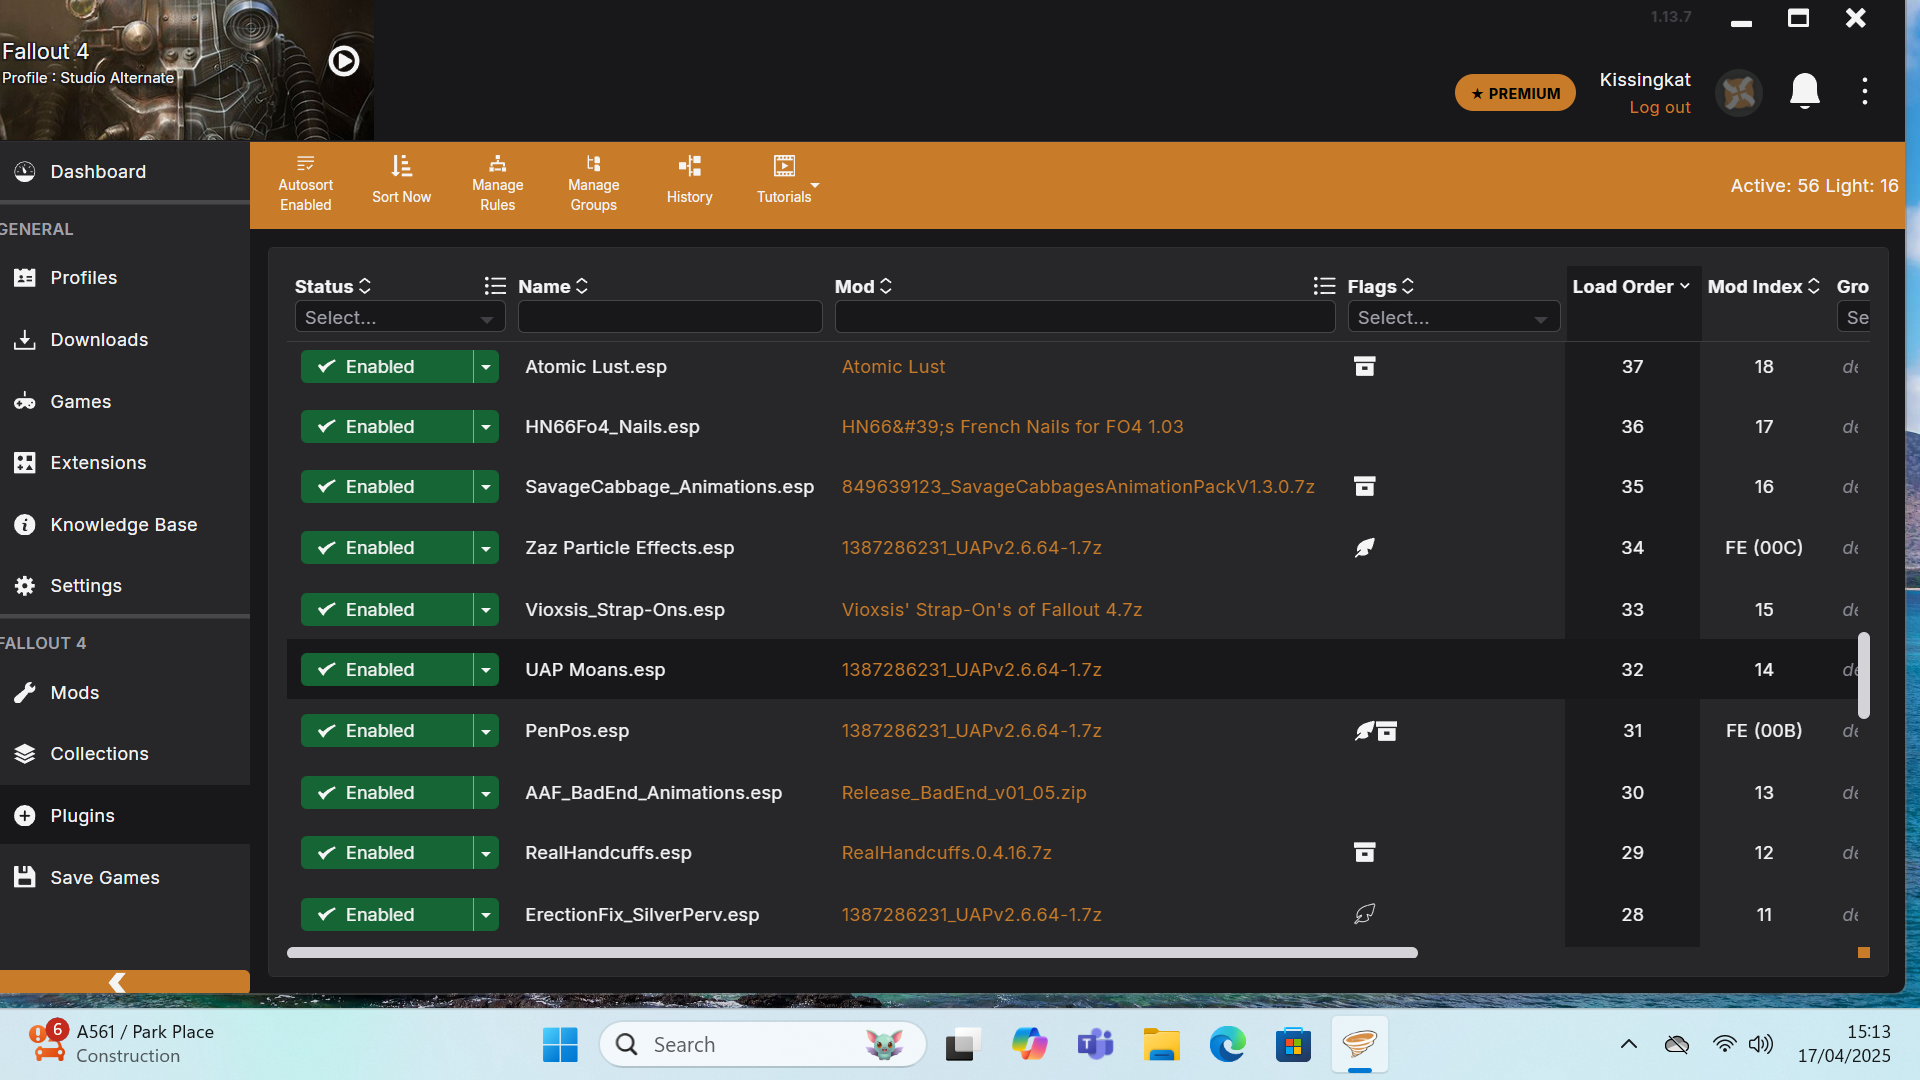Open Windows Start menu
This screenshot has width=1920, height=1080.
click(x=560, y=1045)
